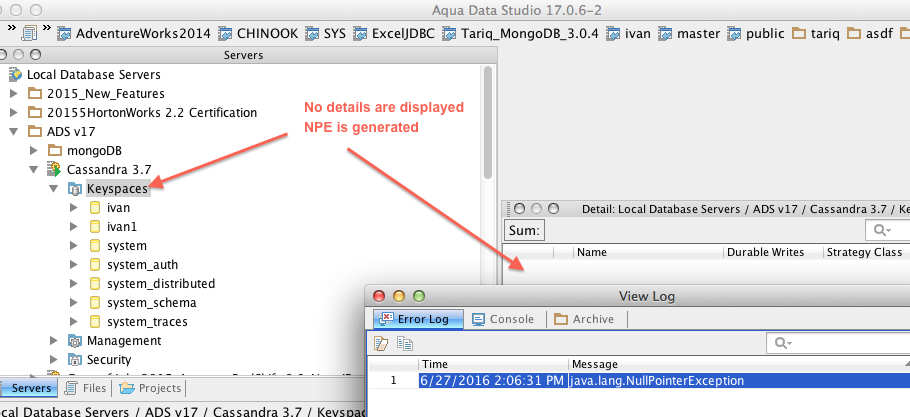Collapse the Cassandra 3.7 server node

coord(34,170)
